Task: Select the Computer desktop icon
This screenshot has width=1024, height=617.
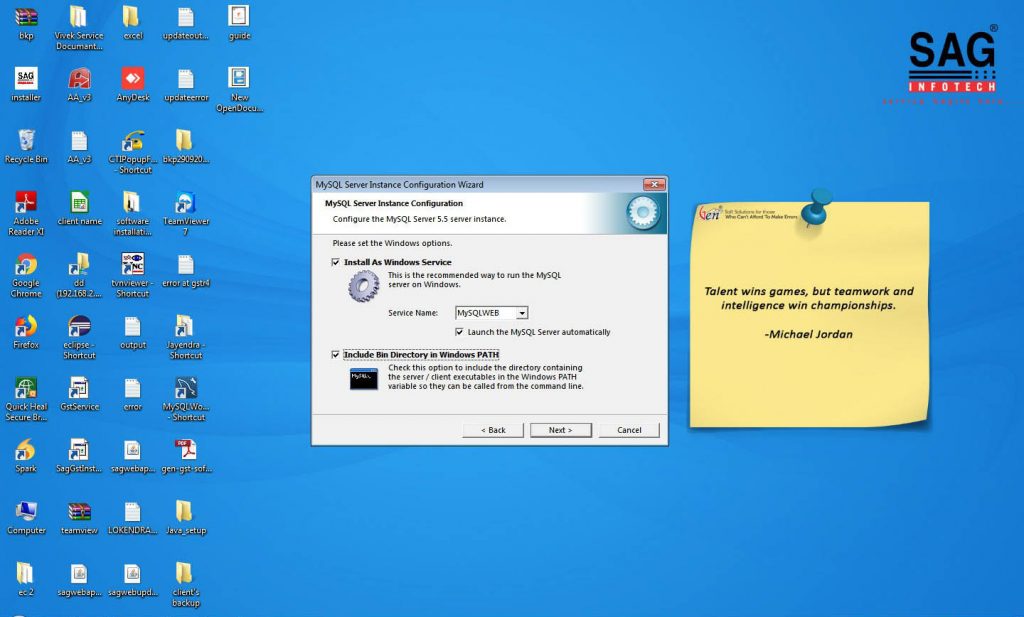Action: point(26,512)
